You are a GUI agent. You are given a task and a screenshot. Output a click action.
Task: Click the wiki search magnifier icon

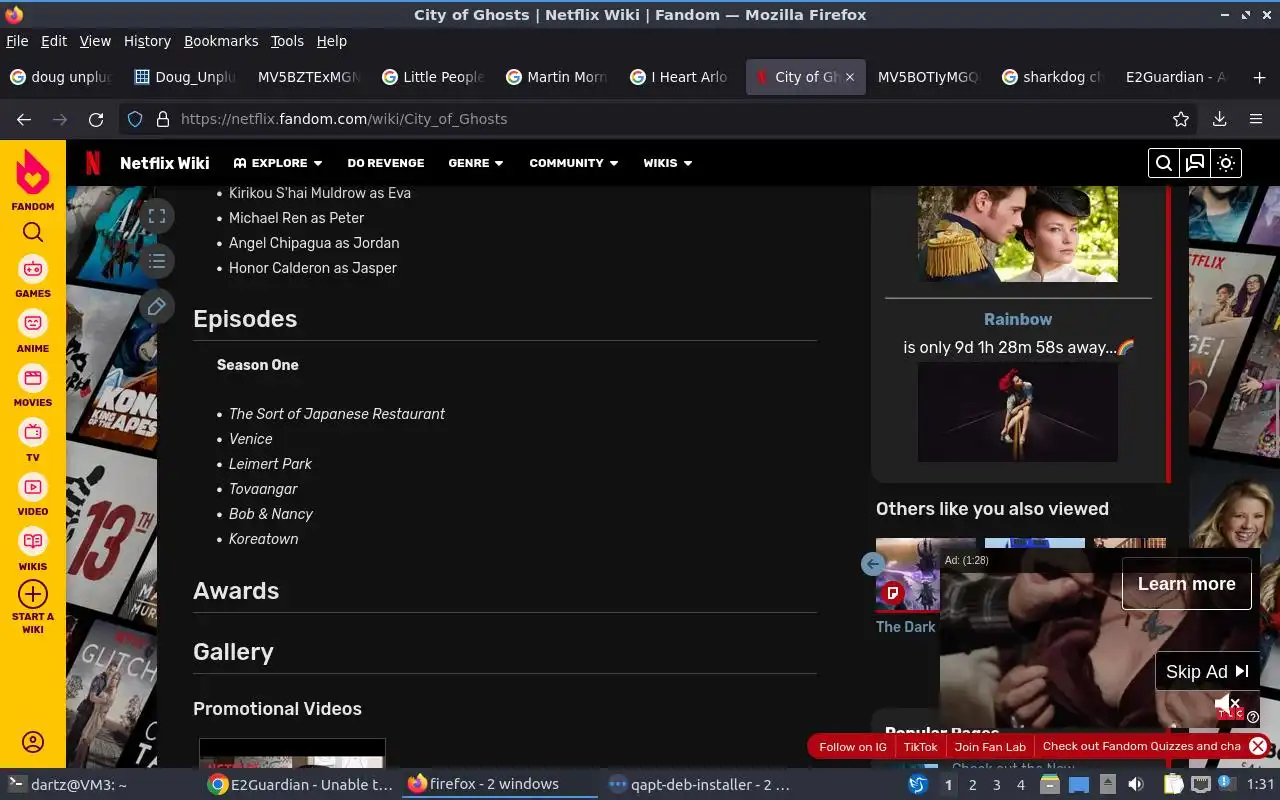click(1164, 163)
